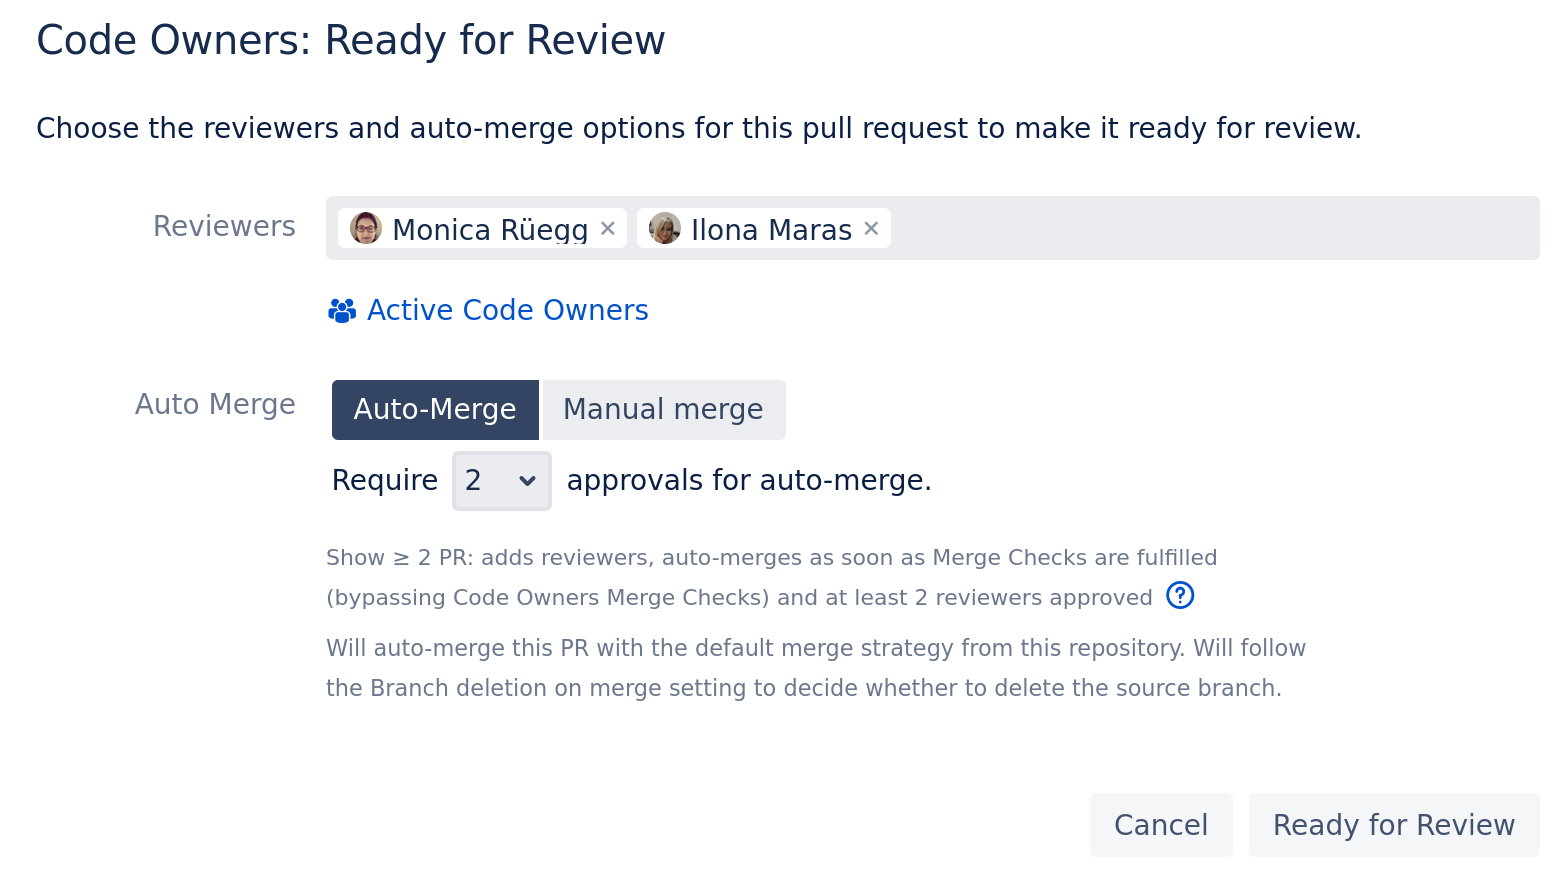Click the Ready for Review button
Screen dimensions: 1566x890
coord(1393,825)
